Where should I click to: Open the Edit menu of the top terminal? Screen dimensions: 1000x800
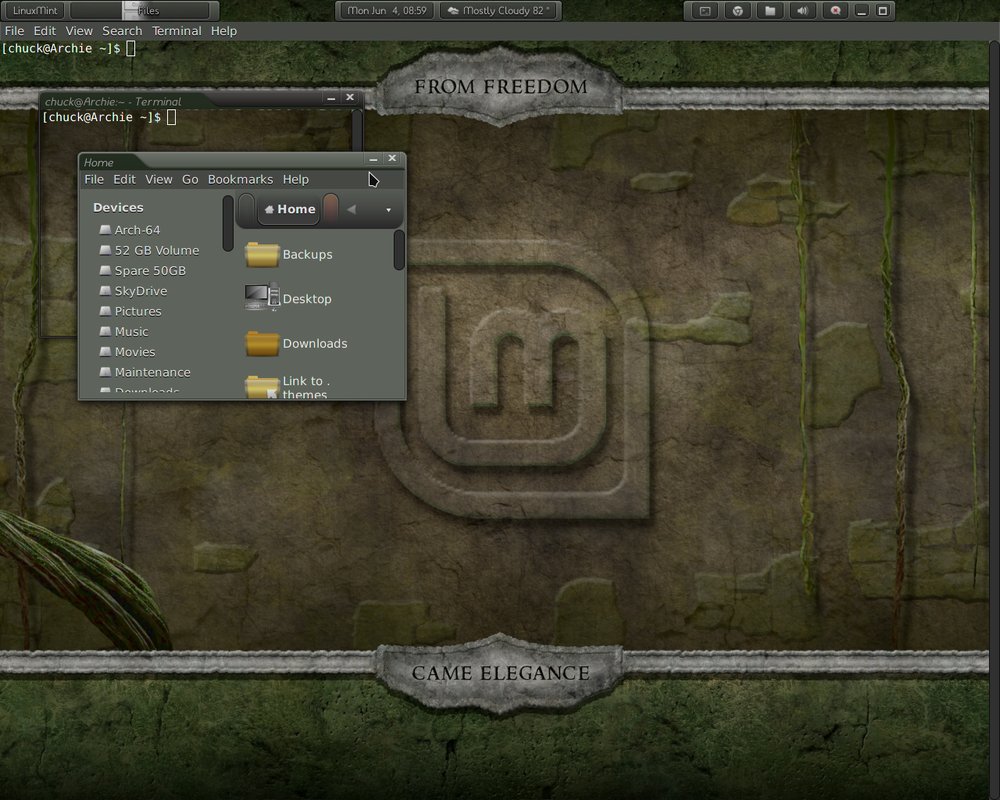click(x=45, y=31)
